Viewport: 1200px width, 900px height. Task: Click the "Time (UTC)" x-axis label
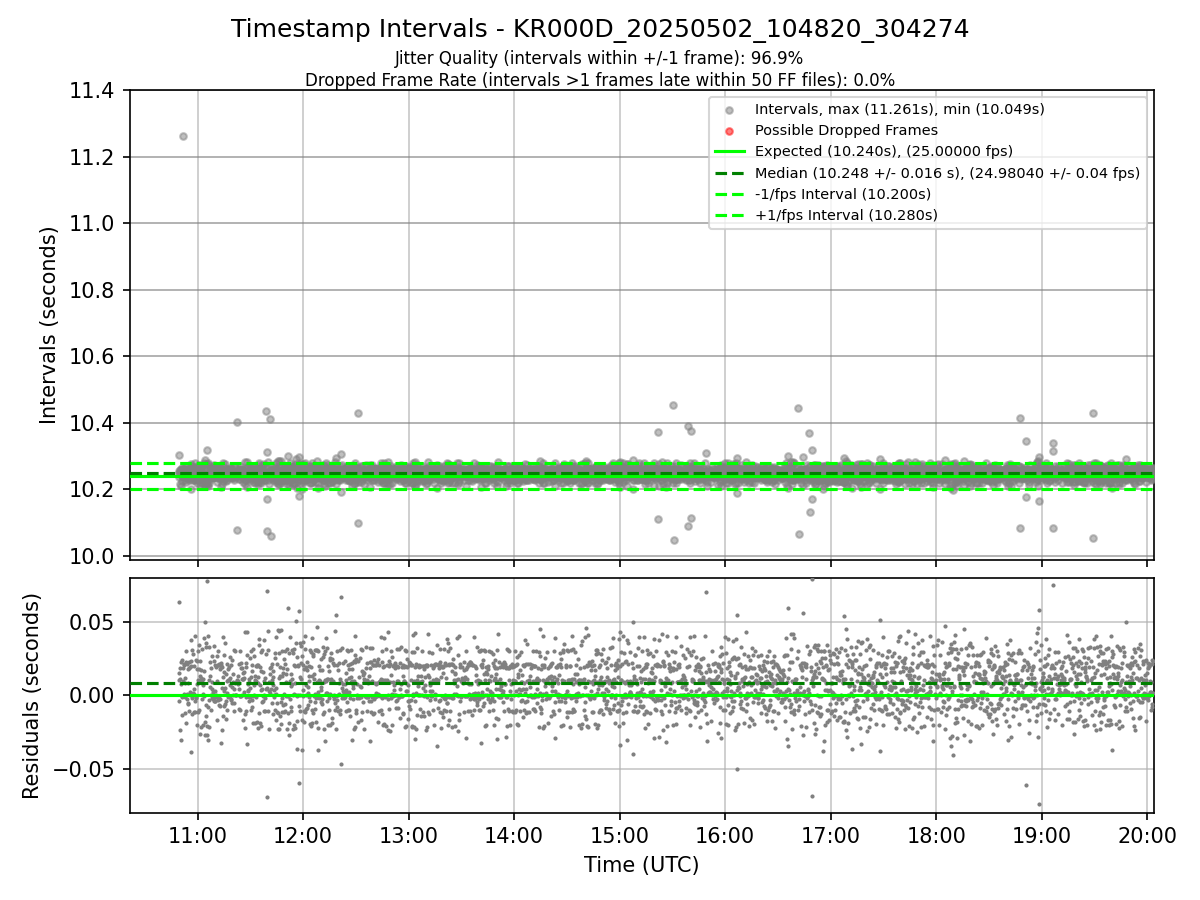tap(642, 865)
